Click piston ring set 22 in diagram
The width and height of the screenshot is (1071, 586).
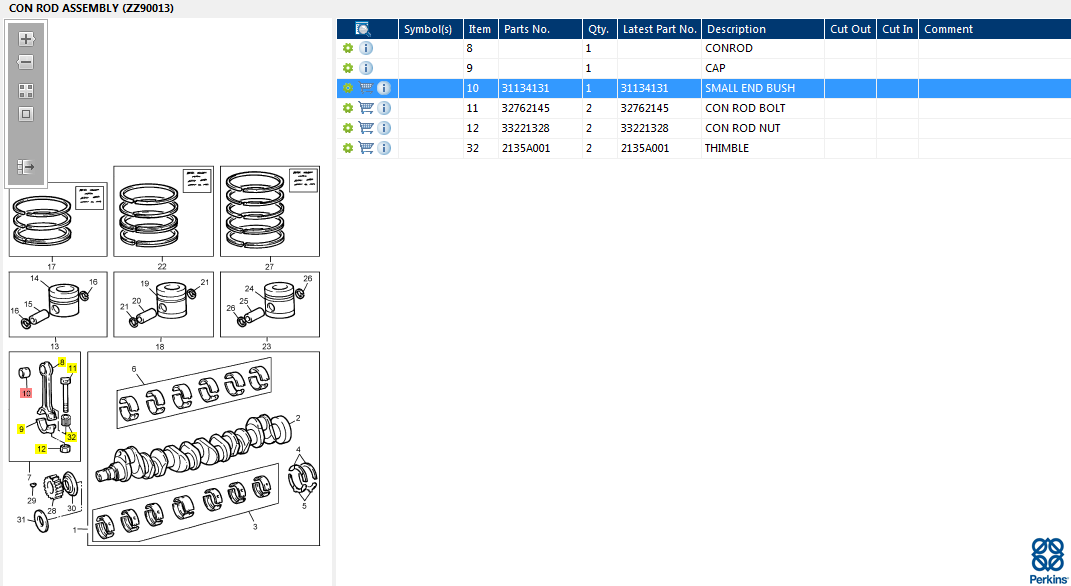[163, 212]
